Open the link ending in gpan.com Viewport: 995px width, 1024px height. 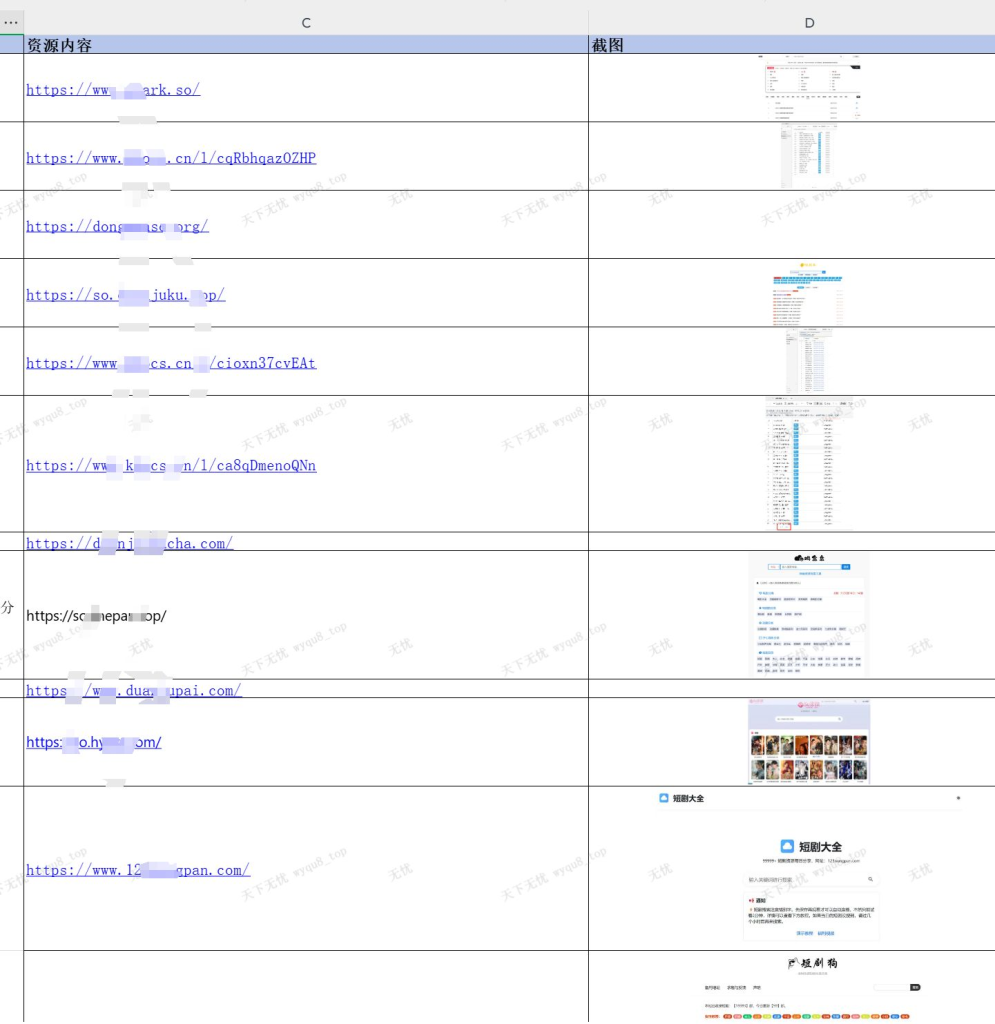[138, 870]
